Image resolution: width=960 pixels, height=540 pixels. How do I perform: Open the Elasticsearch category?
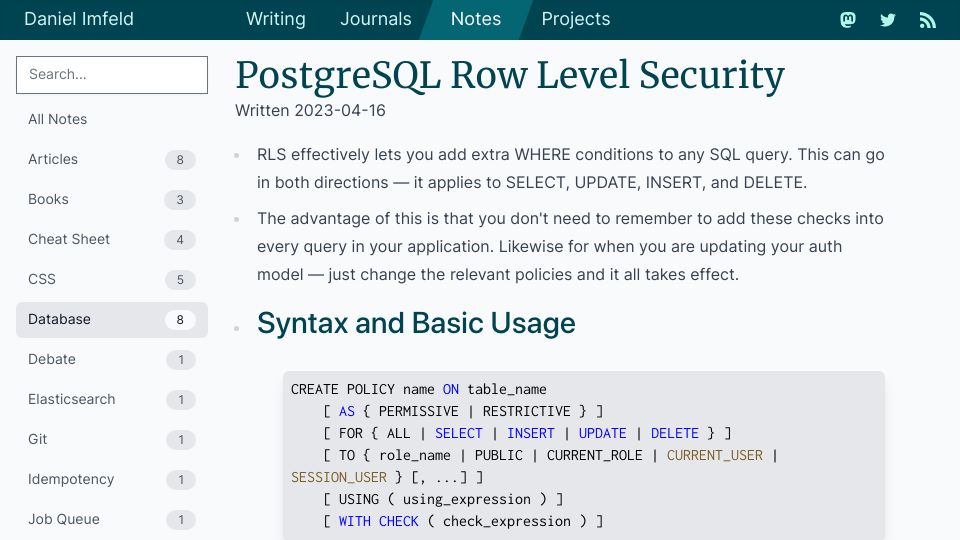[x=112, y=399]
